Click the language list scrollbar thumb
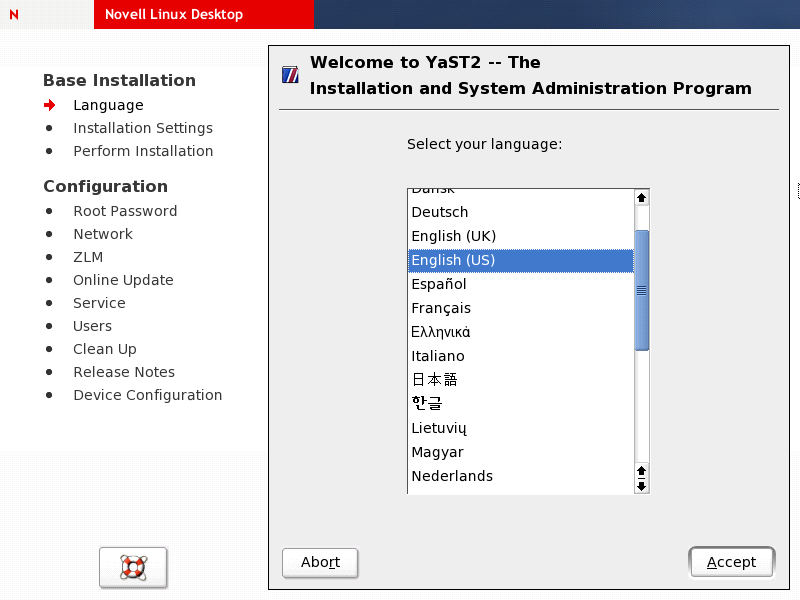The width and height of the screenshot is (800, 600). point(642,290)
